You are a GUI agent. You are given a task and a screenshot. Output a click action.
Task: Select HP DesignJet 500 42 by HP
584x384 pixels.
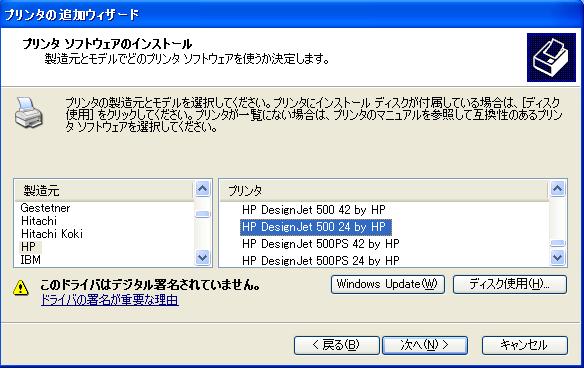click(314, 210)
